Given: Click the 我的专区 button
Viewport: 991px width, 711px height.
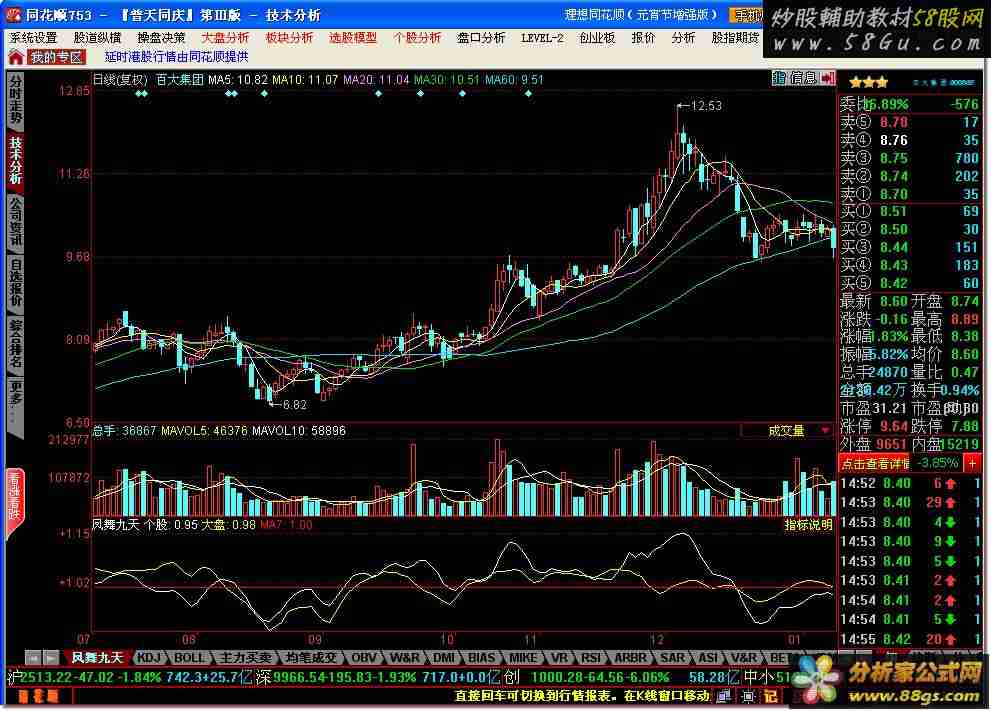Looking at the screenshot, I should coord(56,58).
